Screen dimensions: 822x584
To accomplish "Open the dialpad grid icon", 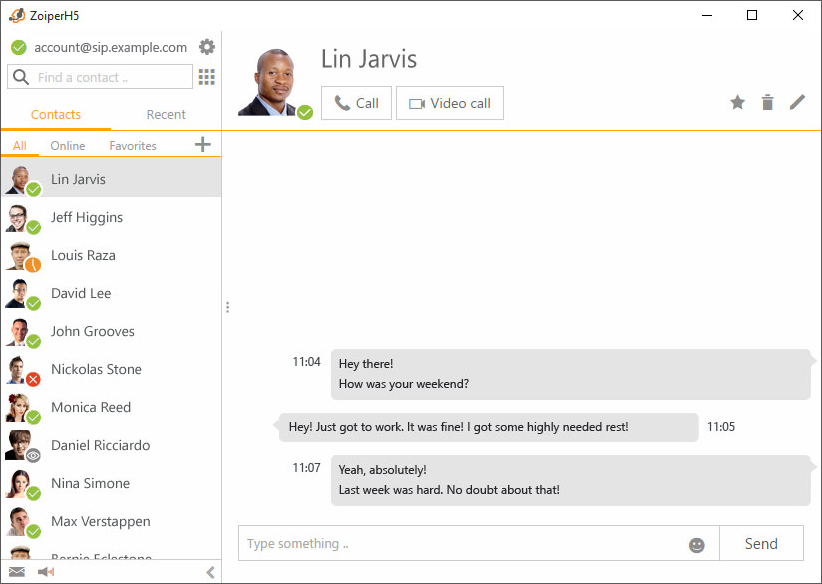I will coord(207,77).
